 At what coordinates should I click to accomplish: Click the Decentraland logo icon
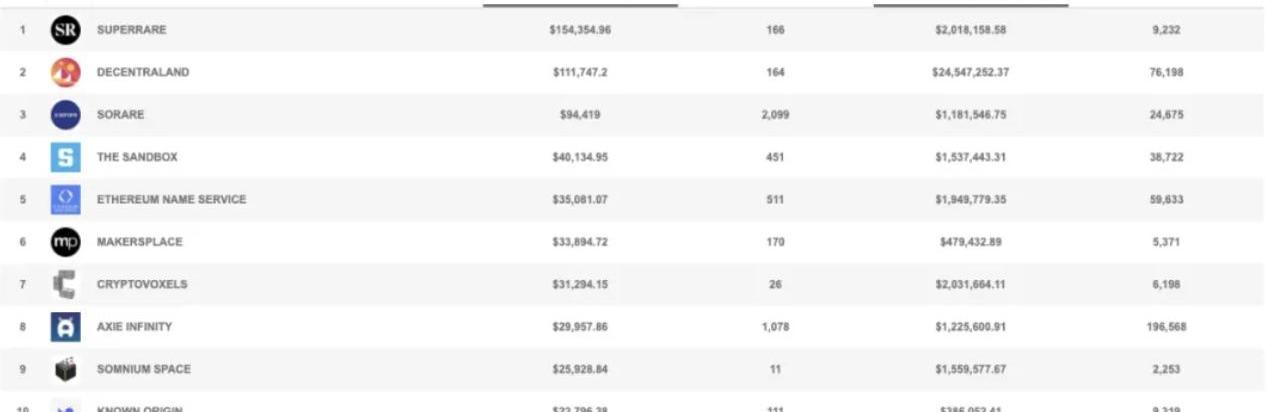click(x=66, y=73)
